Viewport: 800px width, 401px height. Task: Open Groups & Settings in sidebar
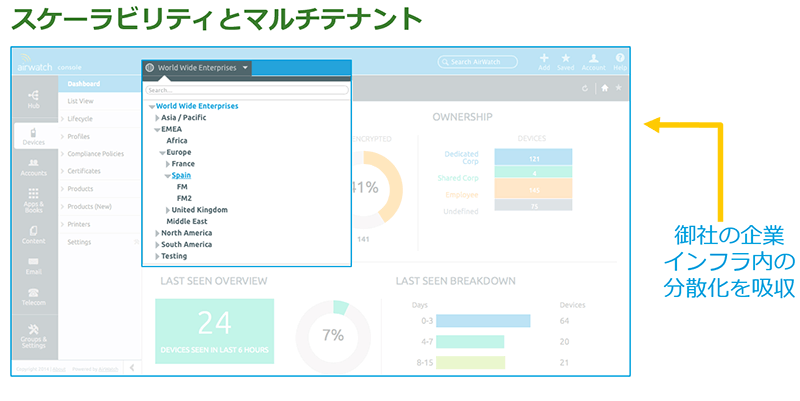click(x=34, y=335)
